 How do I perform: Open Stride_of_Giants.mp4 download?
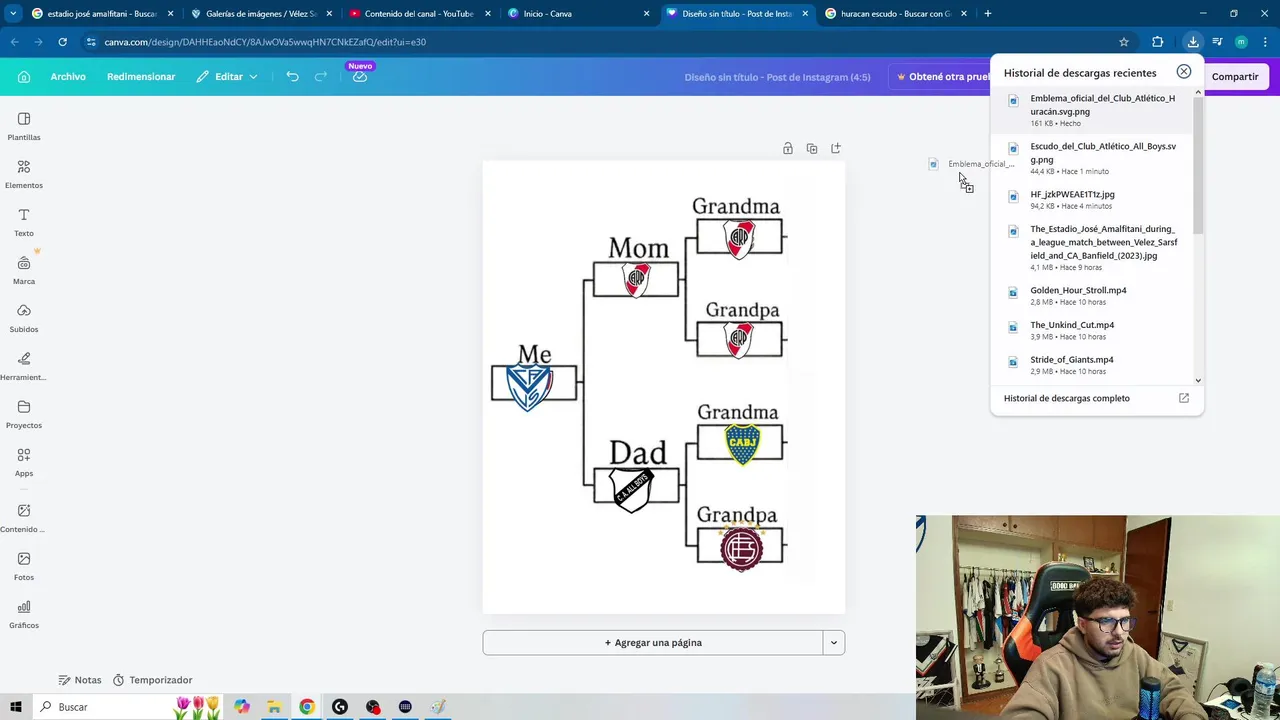point(1092,365)
